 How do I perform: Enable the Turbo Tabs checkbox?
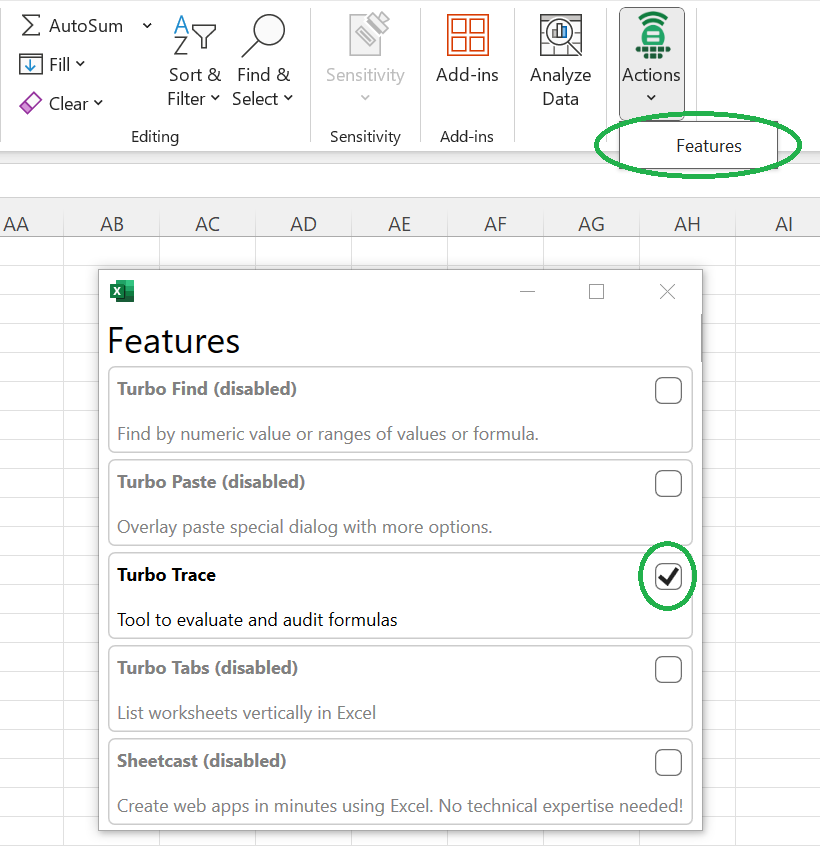[668, 670]
